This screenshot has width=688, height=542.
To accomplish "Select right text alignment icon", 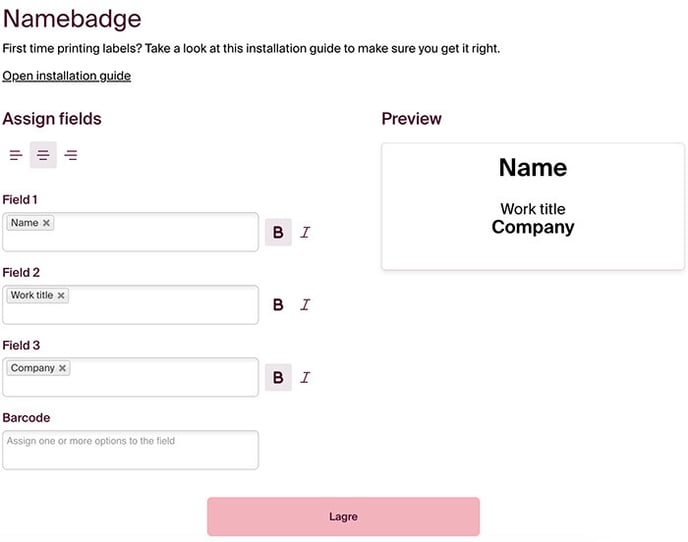I will (71, 155).
